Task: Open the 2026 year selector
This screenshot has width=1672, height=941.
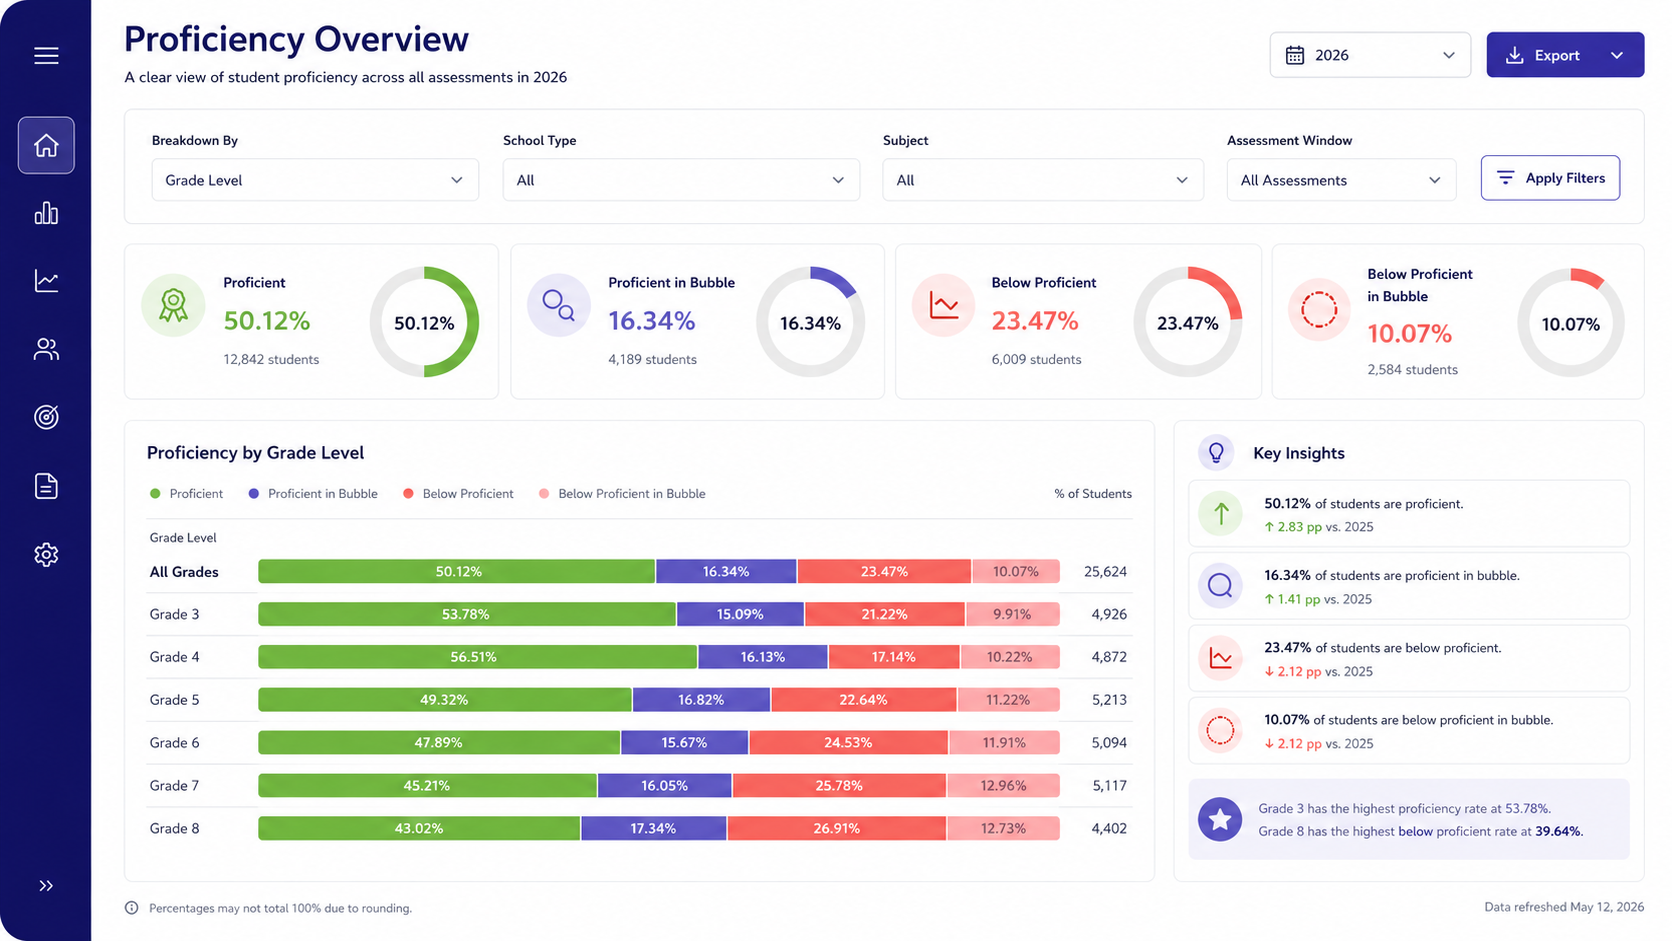Action: click(1370, 55)
